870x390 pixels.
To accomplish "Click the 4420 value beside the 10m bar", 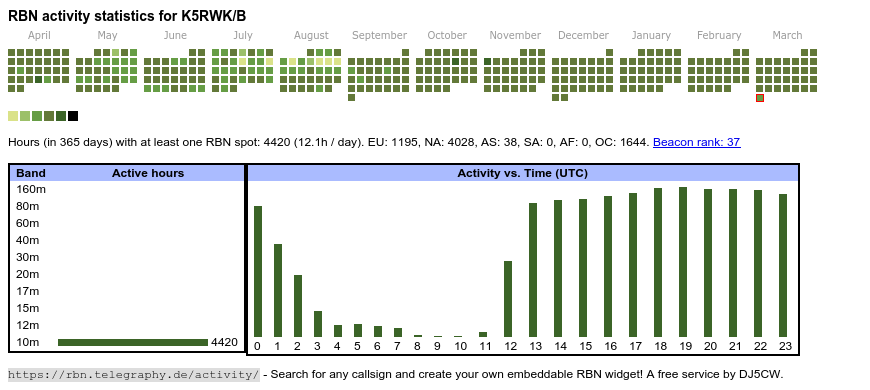I will pyautogui.click(x=224, y=342).
